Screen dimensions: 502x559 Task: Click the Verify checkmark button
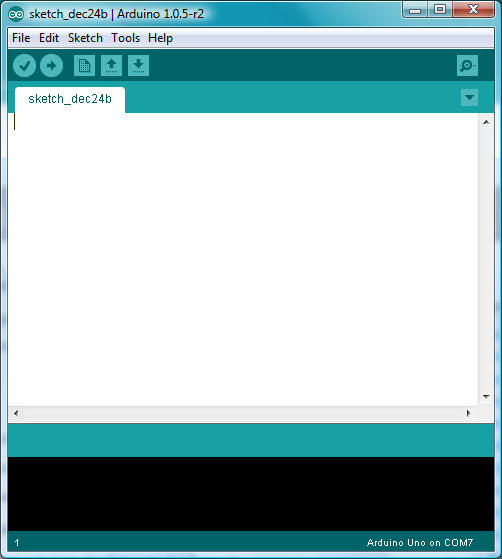point(24,66)
